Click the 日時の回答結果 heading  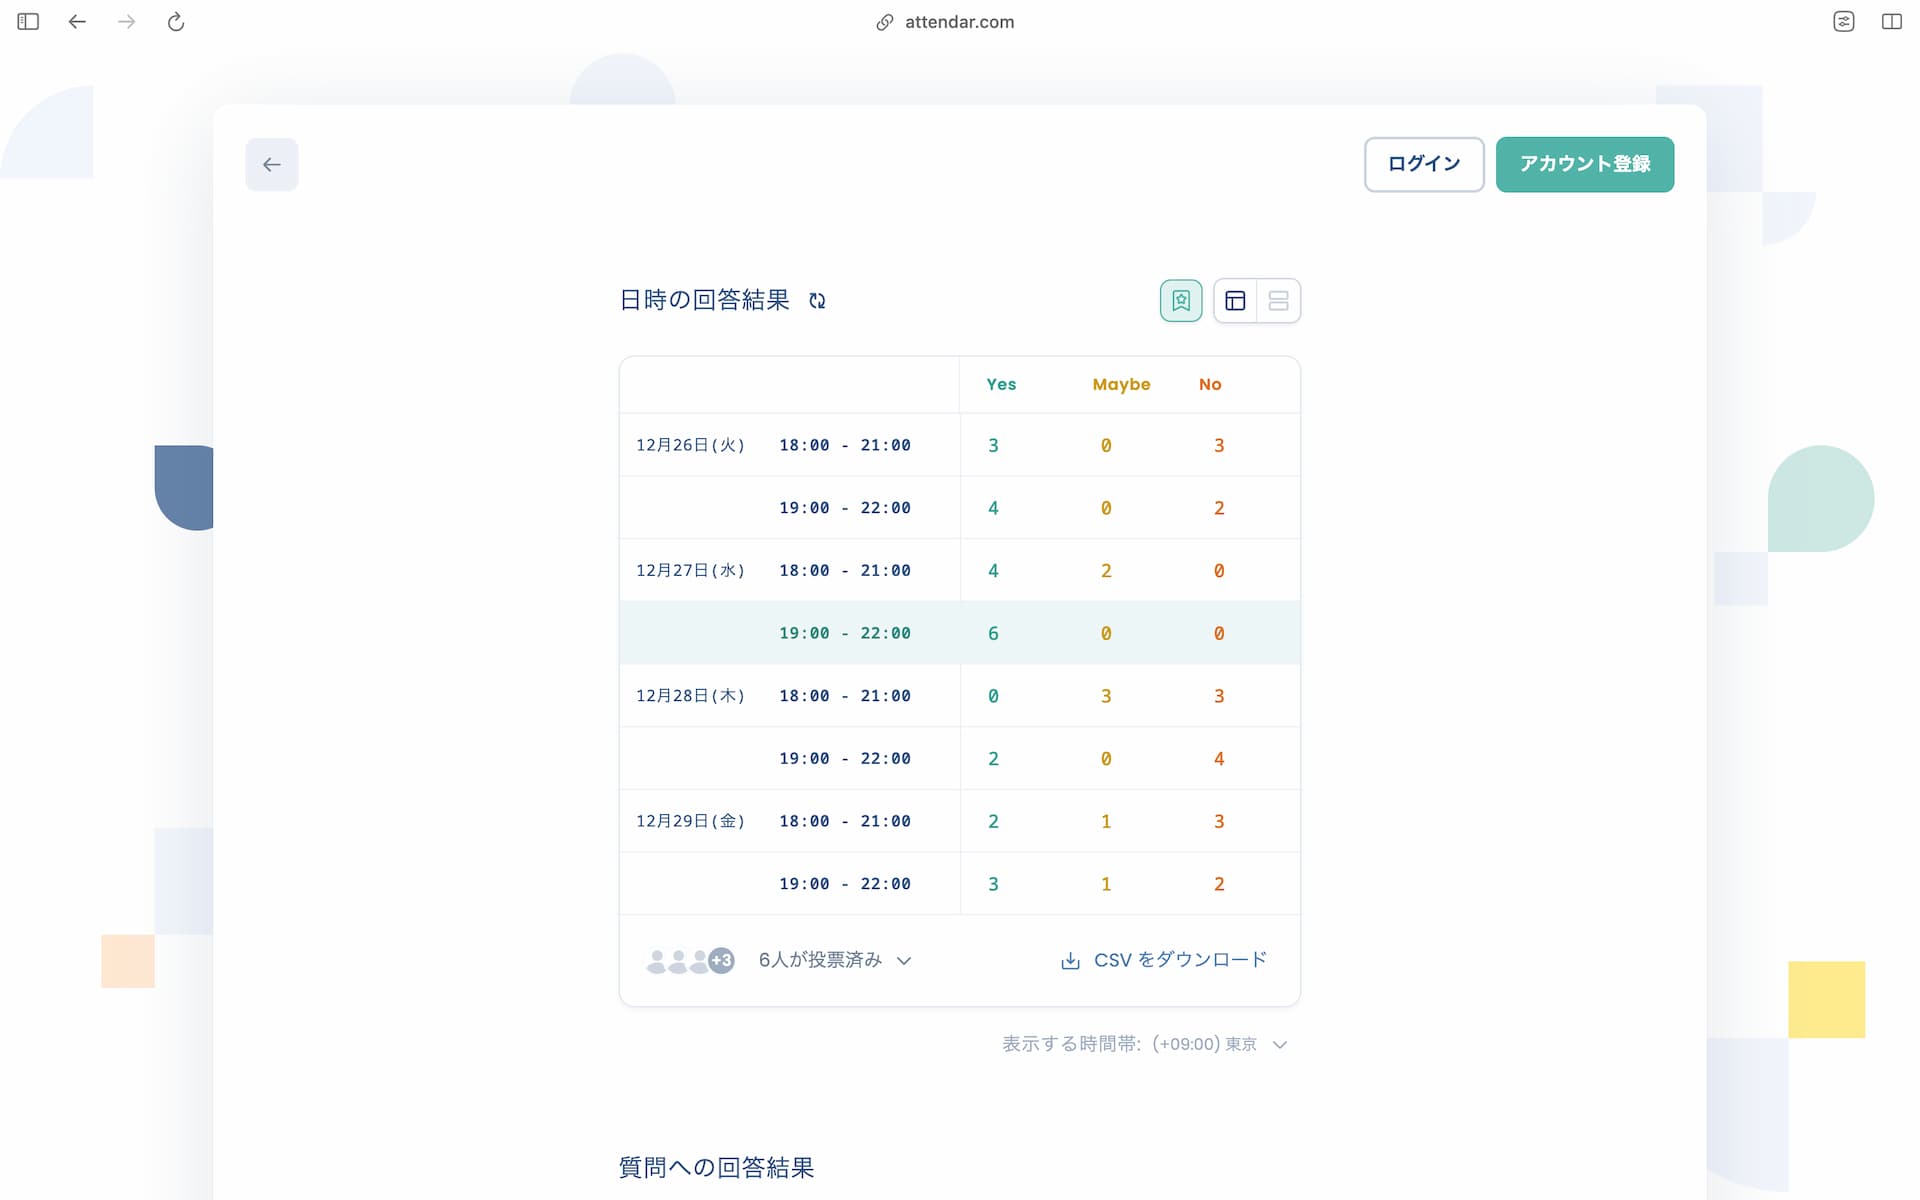[704, 300]
